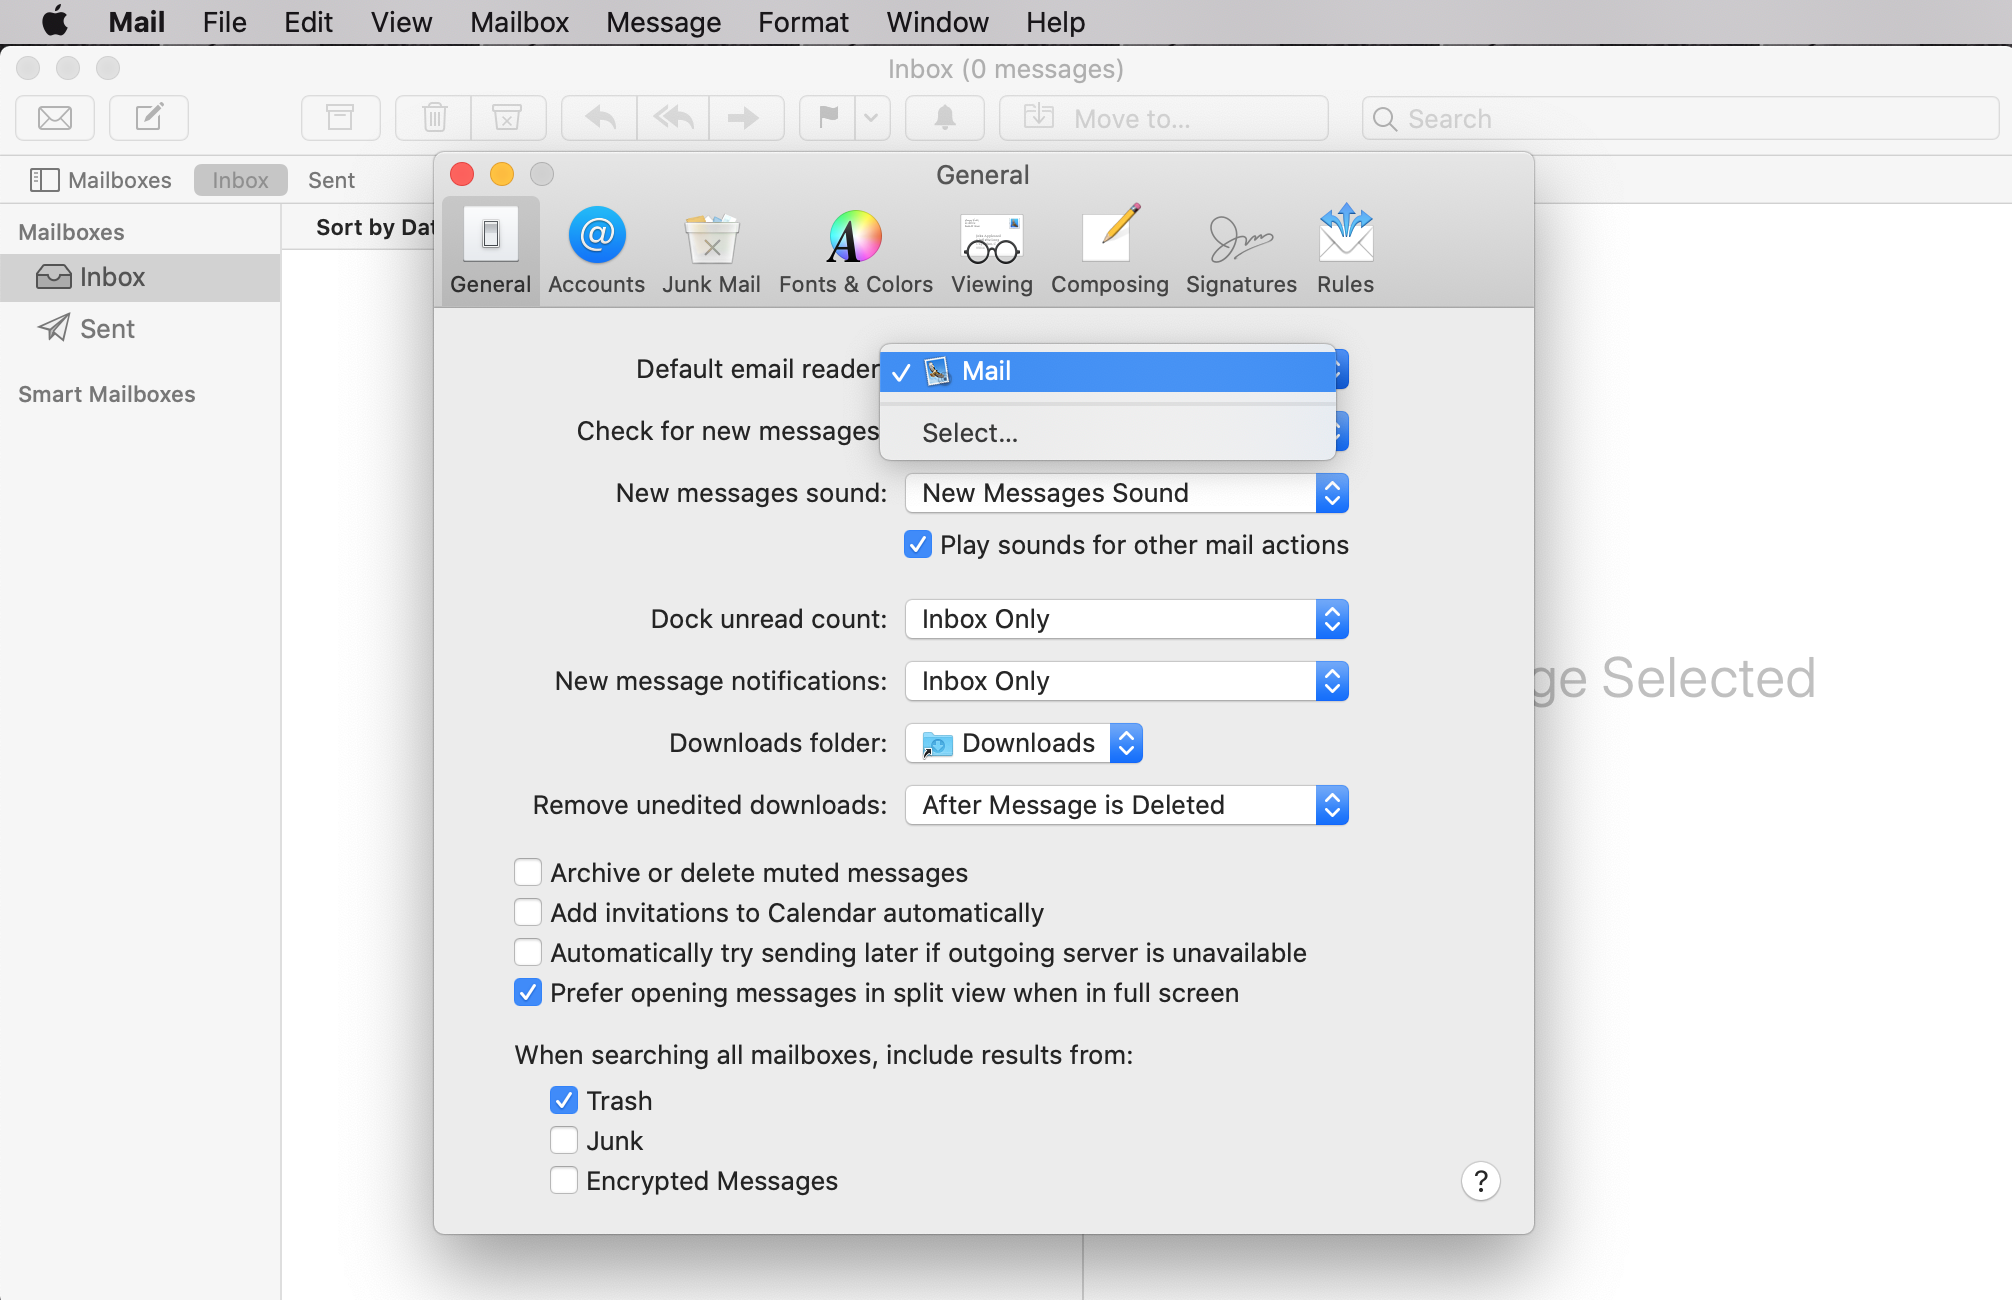Open the Edit menu
The height and width of the screenshot is (1300, 2012).
(308, 22)
